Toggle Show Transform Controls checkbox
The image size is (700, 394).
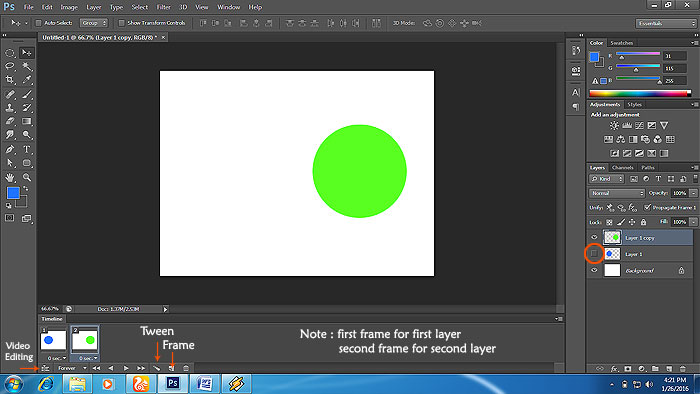tap(121, 23)
